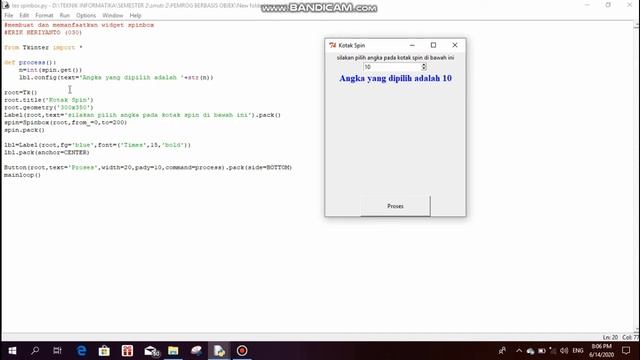
Task: Open the Action Center notifications
Action: [x=626, y=351]
